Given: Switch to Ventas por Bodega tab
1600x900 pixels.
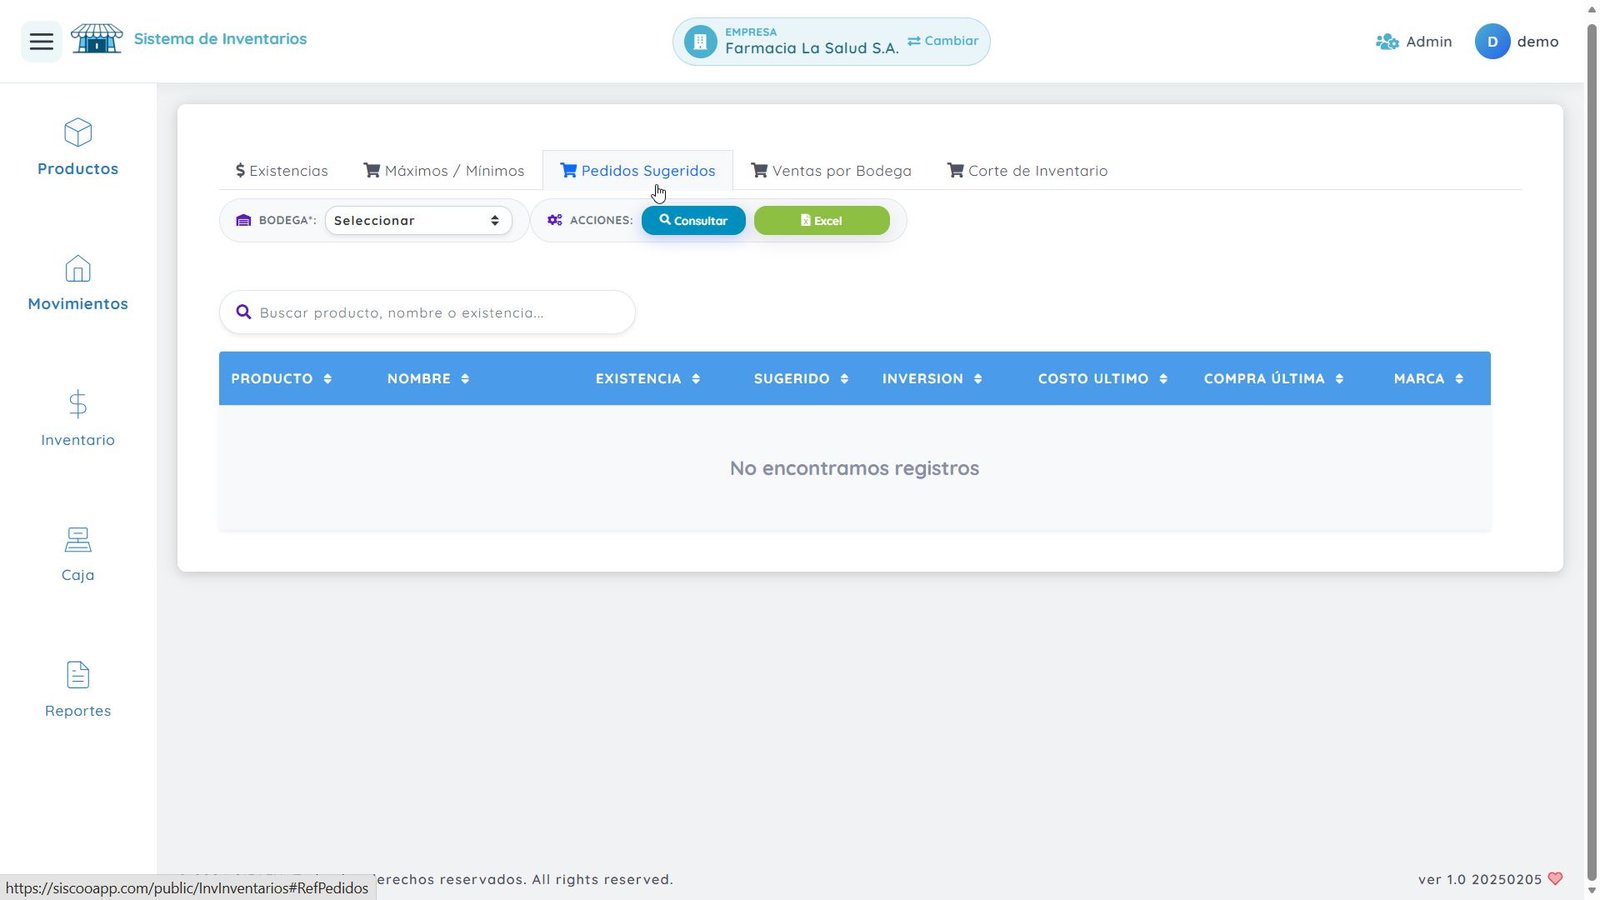Looking at the screenshot, I should coord(831,171).
